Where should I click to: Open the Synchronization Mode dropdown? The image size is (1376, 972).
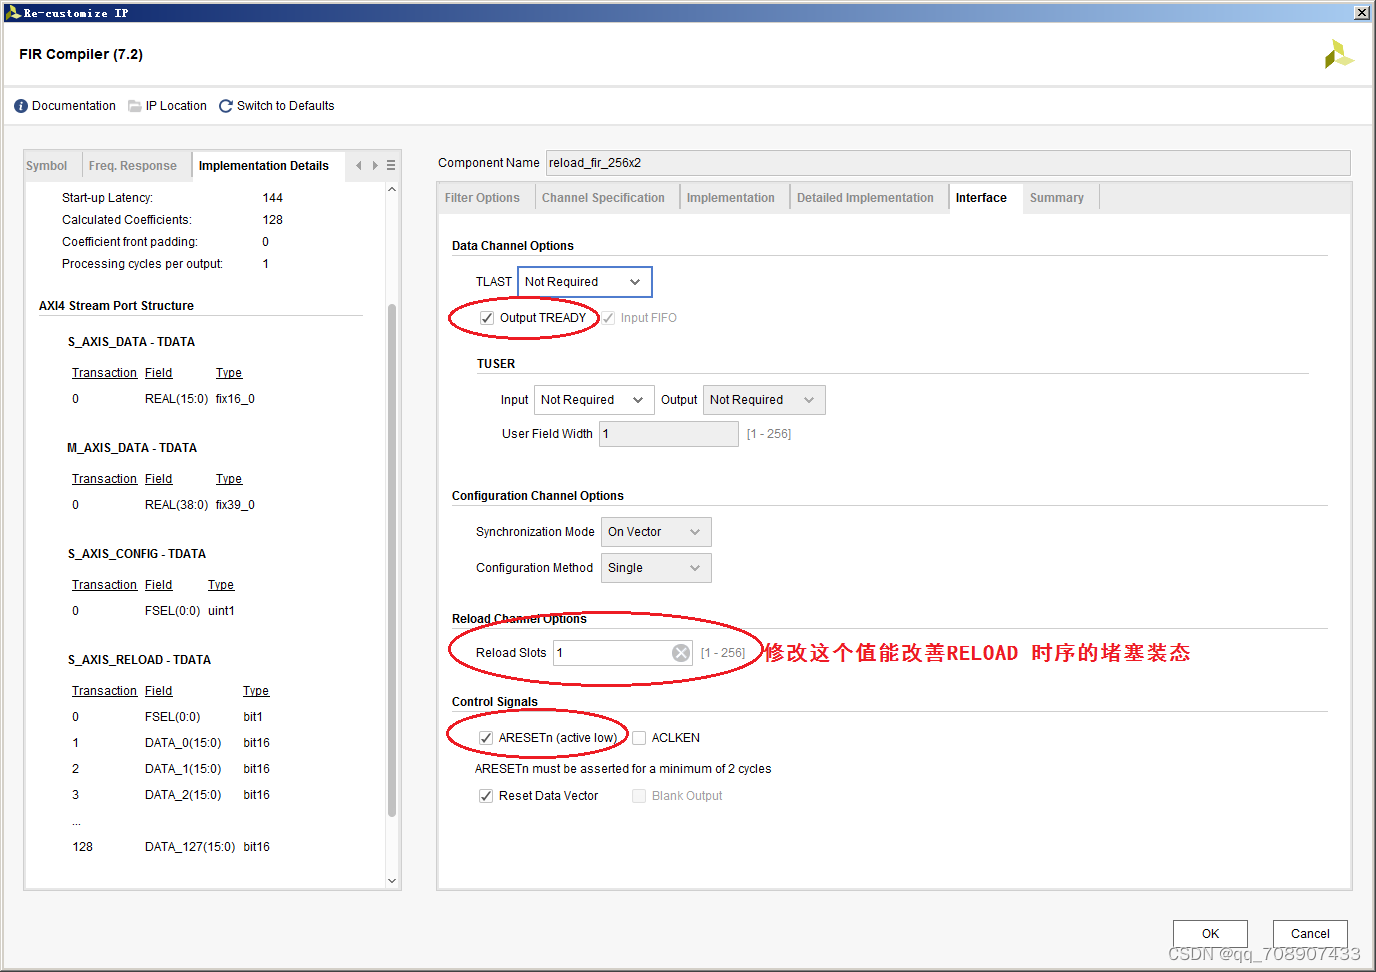[x=656, y=532]
